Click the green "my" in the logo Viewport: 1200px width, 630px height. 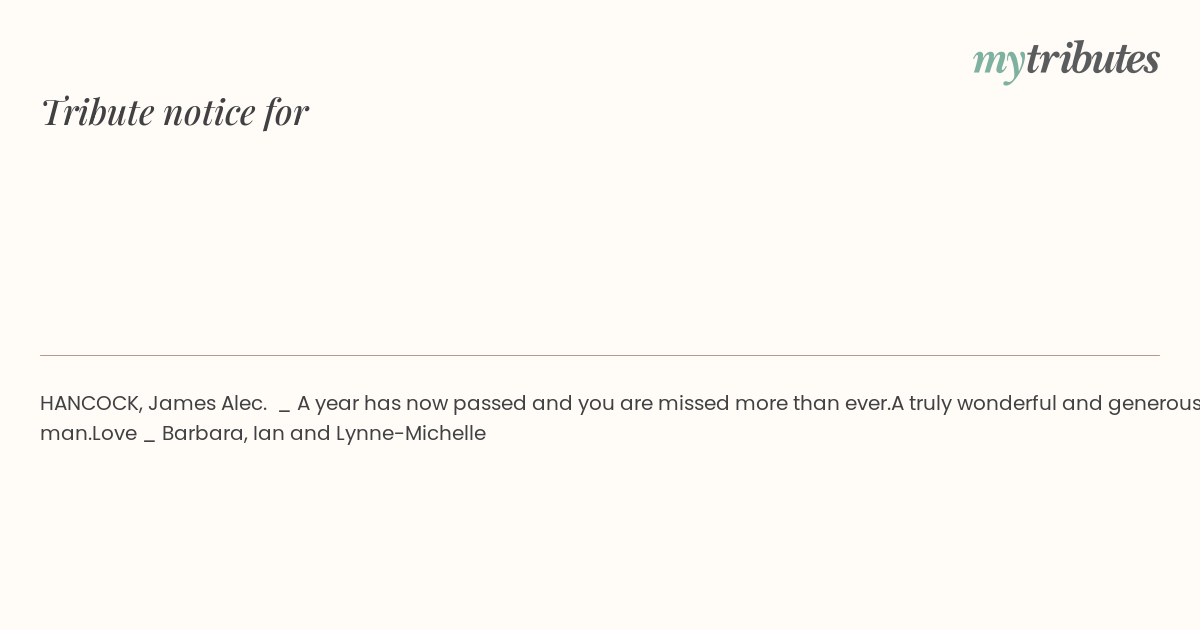(x=998, y=63)
